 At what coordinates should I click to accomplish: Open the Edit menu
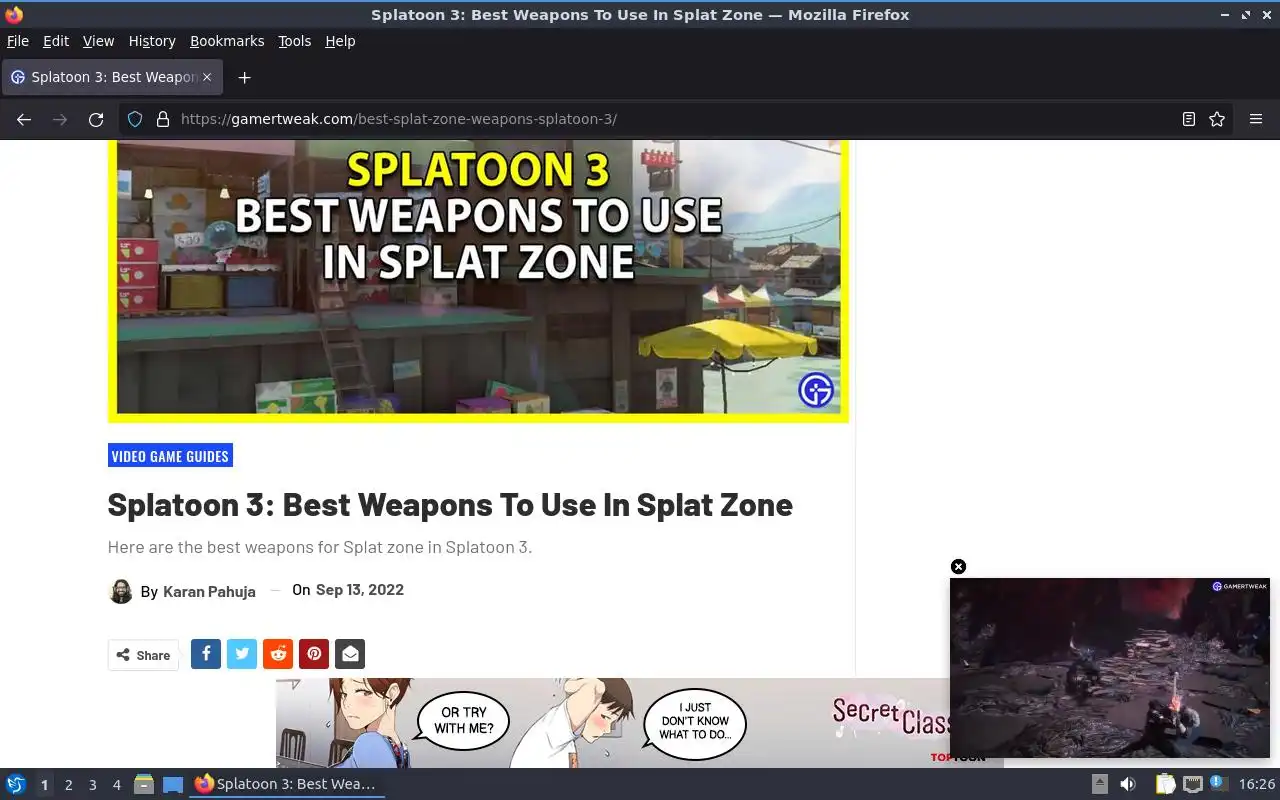click(56, 41)
